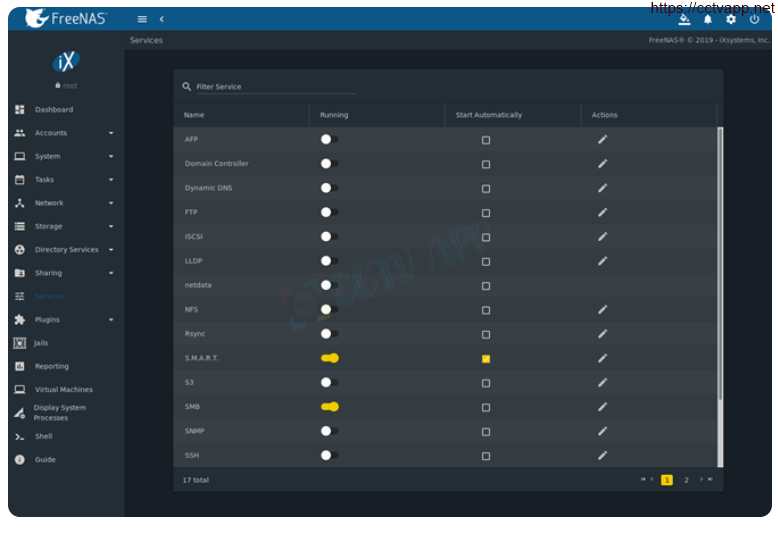Enable the SSH service running toggle
Image resolution: width=778 pixels, height=545 pixels.
[x=329, y=455]
